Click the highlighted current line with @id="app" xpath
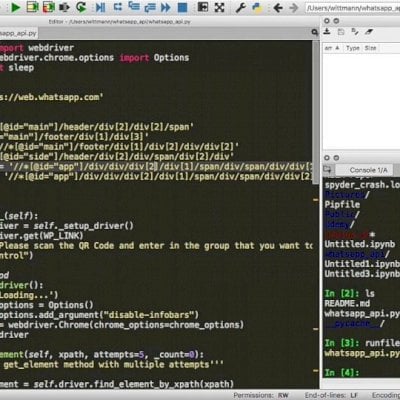This screenshot has height=400, width=400. click(156, 166)
